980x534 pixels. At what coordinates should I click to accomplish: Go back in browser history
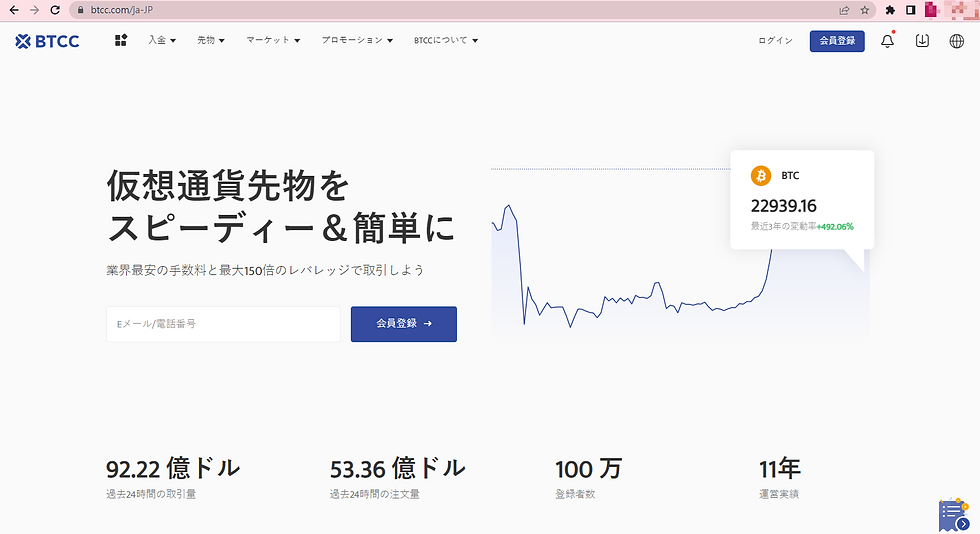click(x=14, y=10)
